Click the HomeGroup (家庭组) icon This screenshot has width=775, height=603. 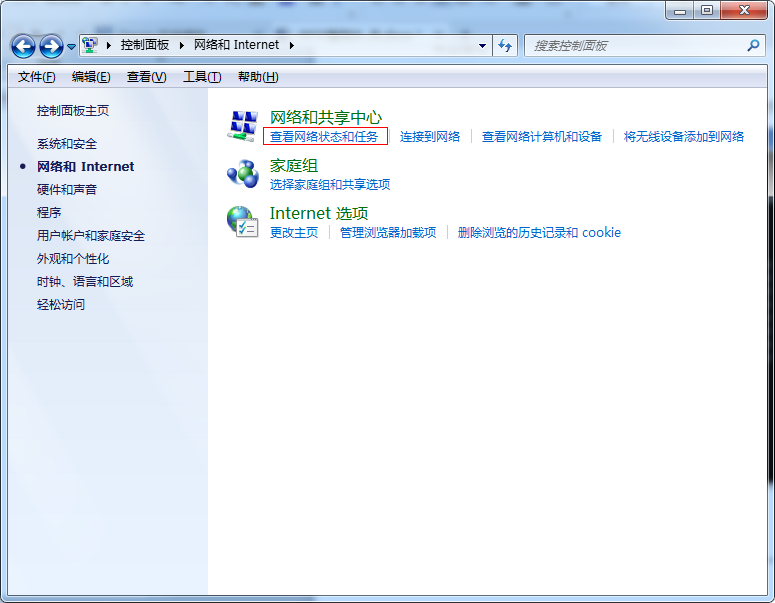tap(243, 174)
